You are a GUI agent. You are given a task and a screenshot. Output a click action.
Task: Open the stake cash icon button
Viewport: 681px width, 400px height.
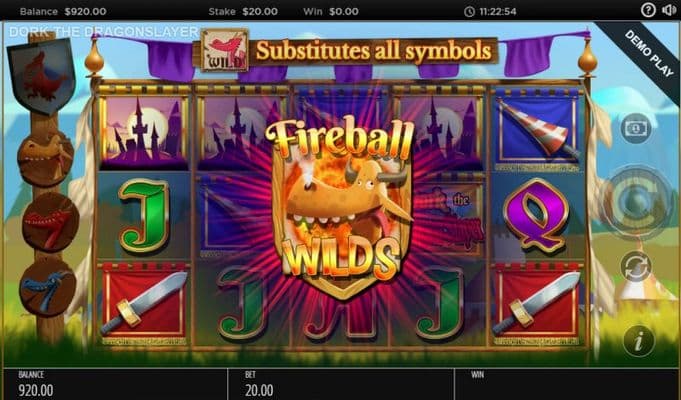coord(636,129)
